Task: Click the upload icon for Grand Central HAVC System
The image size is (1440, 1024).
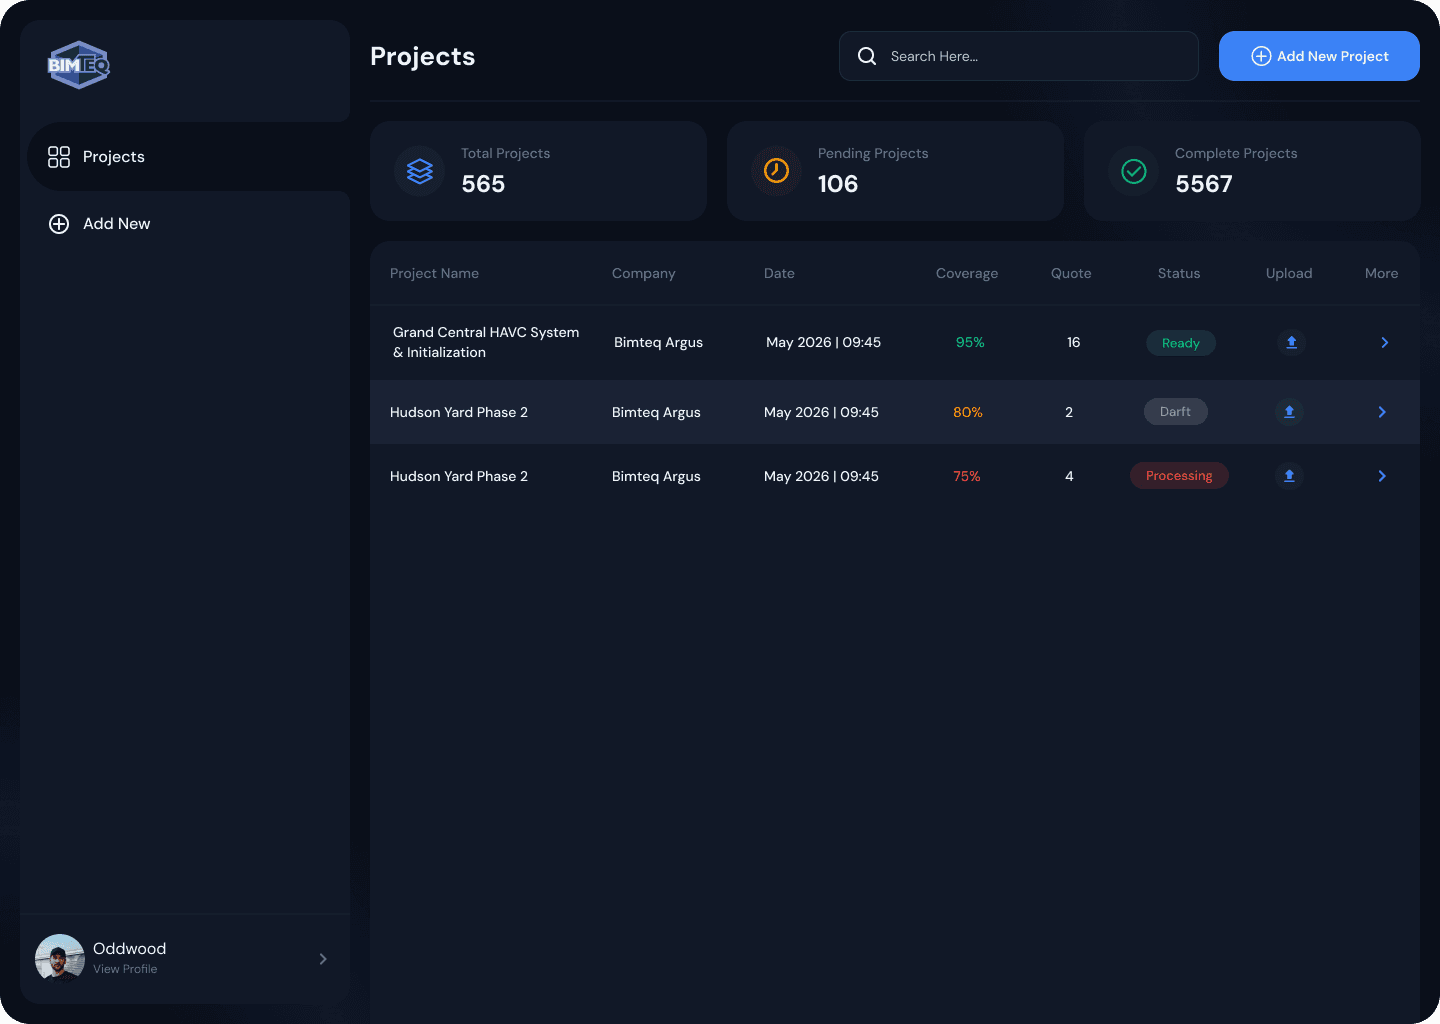Action: tap(1291, 342)
